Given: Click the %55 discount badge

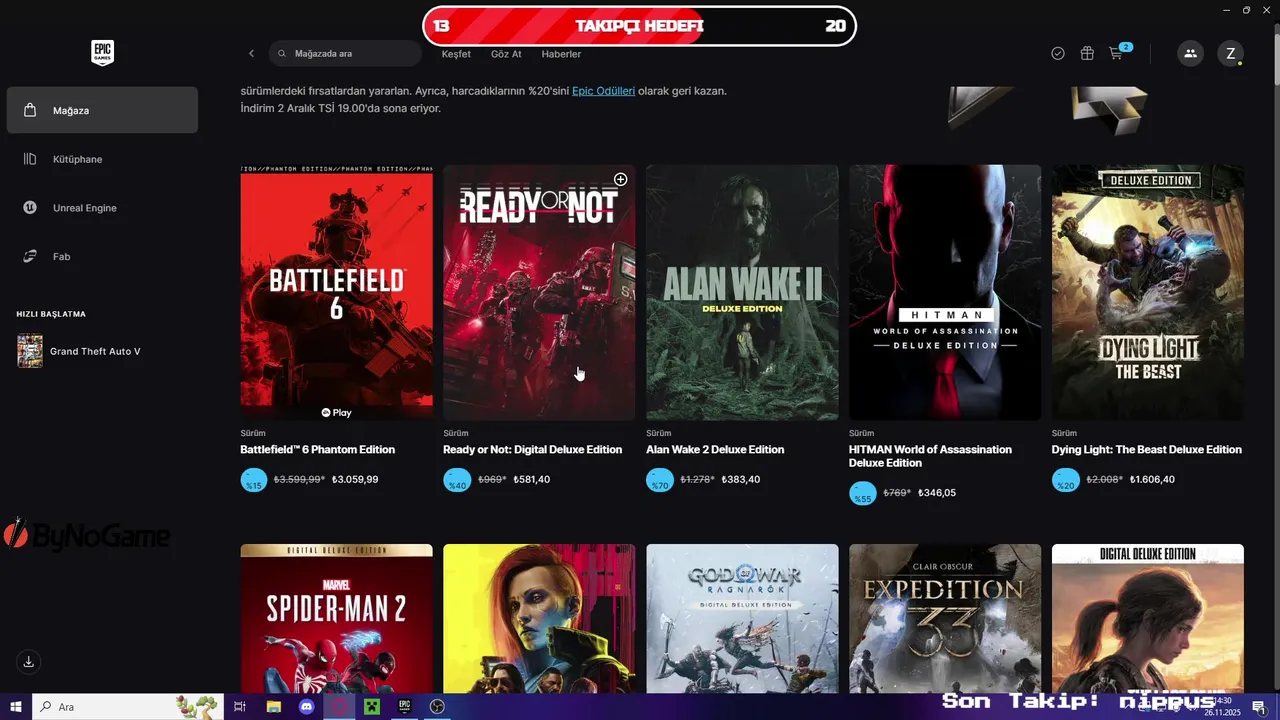Looking at the screenshot, I should coord(862,493).
